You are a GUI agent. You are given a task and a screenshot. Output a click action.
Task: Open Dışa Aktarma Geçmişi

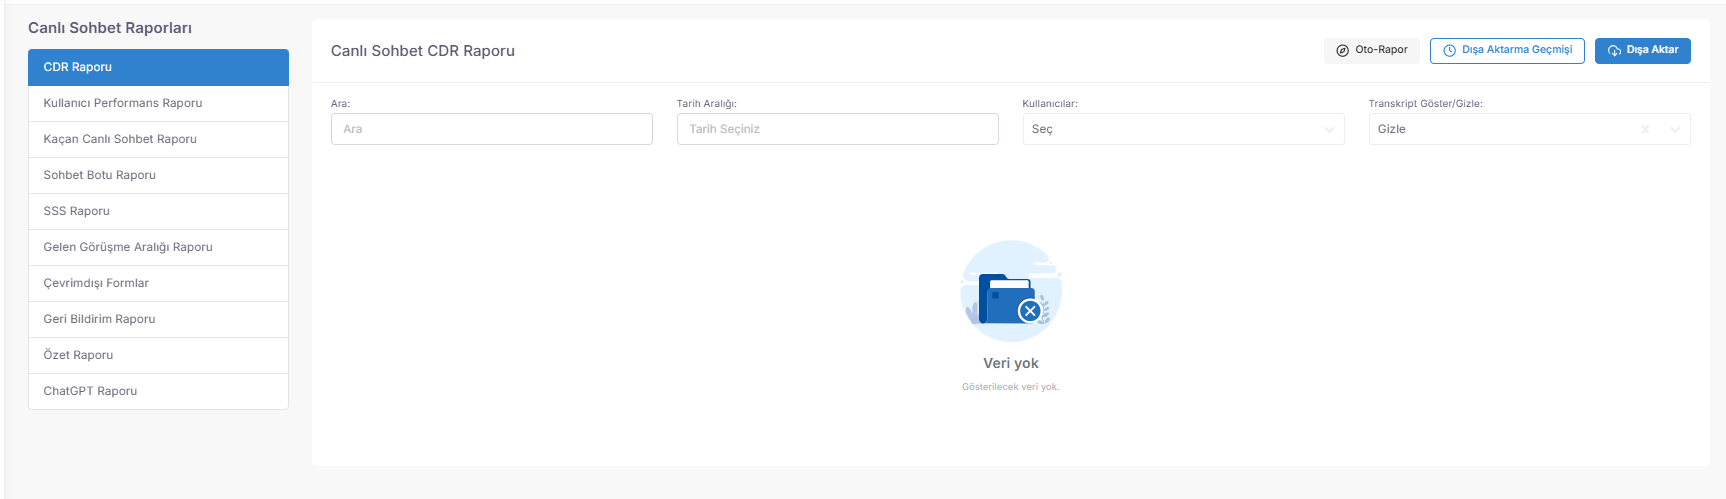(1507, 50)
